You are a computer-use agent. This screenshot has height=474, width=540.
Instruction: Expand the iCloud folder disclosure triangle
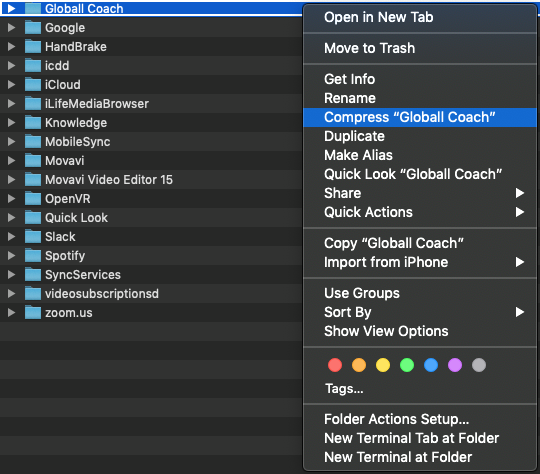11,84
